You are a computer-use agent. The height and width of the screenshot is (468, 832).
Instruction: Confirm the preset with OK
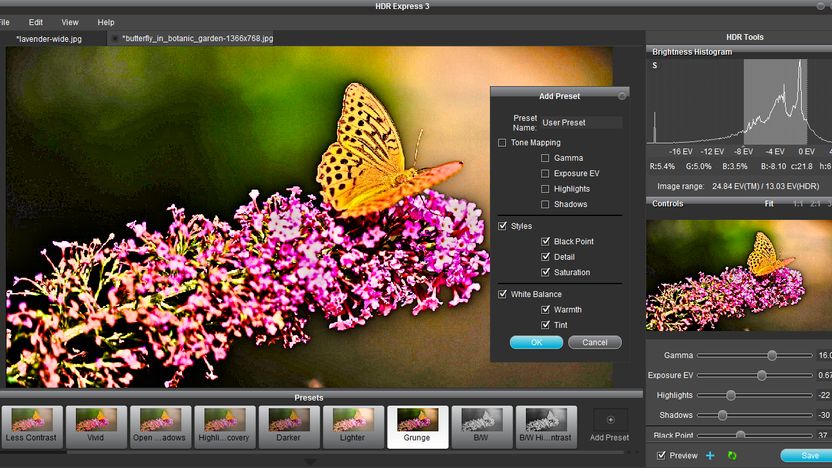click(x=536, y=342)
